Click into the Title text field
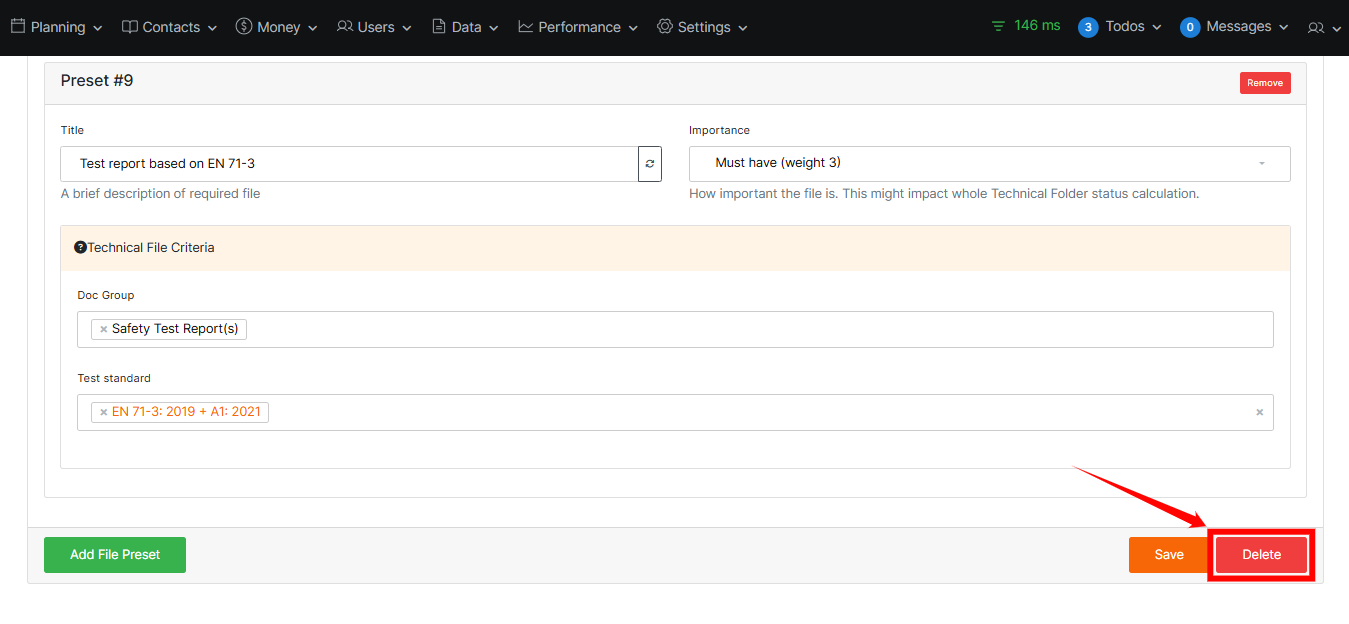Viewport: 1349px width, 624px height. pos(349,164)
